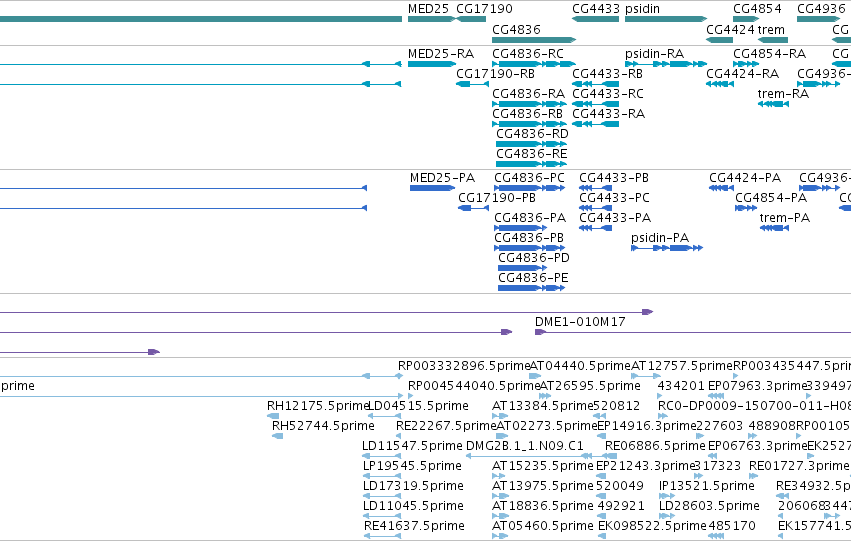Select the AT15235.5prime EST label
Viewport: 851px width, 541px height.
tap(543, 467)
